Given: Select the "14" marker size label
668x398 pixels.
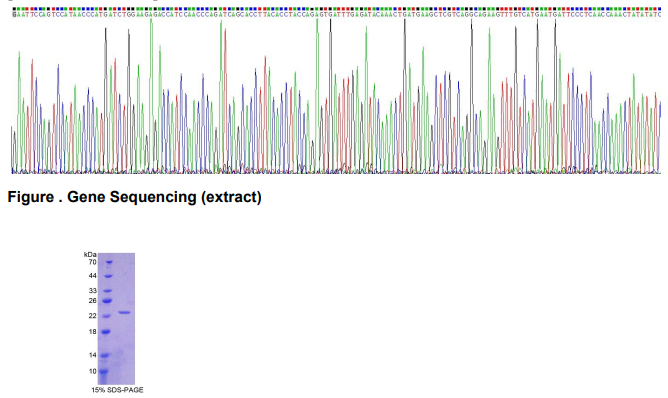Looking at the screenshot, I should [92, 355].
